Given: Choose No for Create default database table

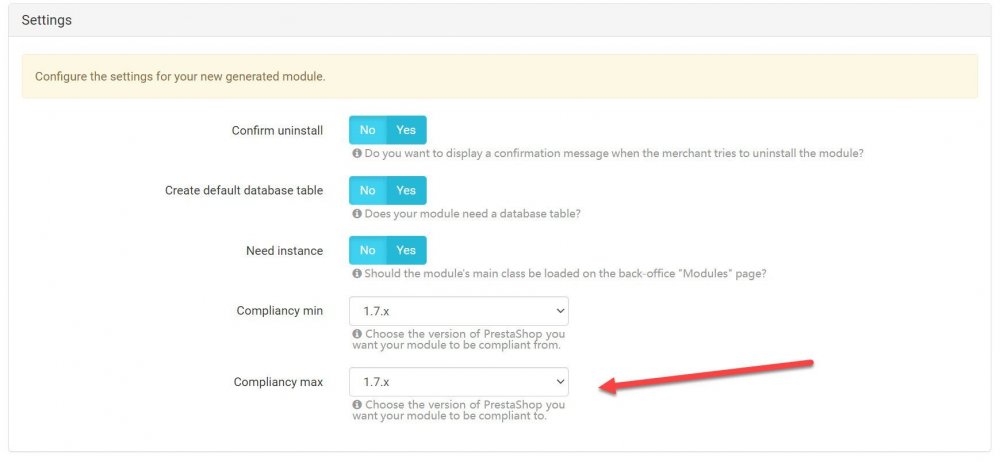Looking at the screenshot, I should pos(368,190).
